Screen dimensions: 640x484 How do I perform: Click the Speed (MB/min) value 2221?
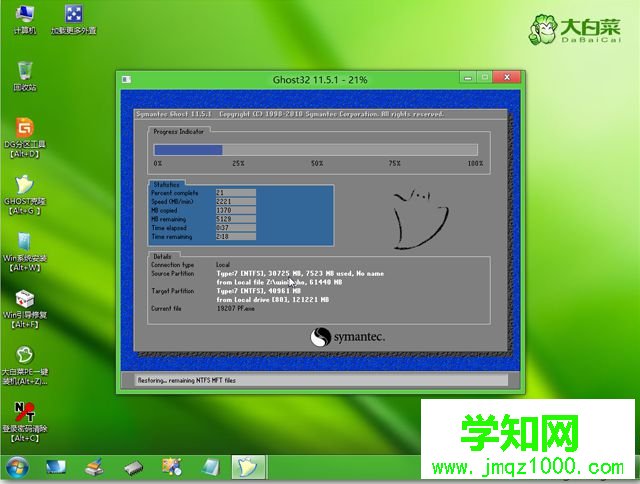point(236,201)
